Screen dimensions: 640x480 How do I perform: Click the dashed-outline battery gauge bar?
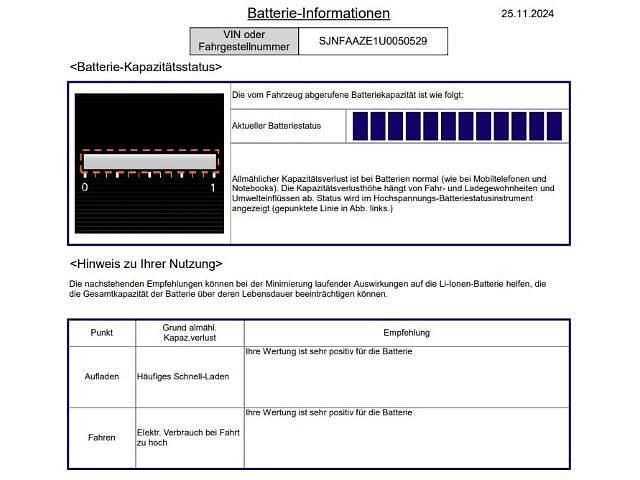[x=149, y=162]
